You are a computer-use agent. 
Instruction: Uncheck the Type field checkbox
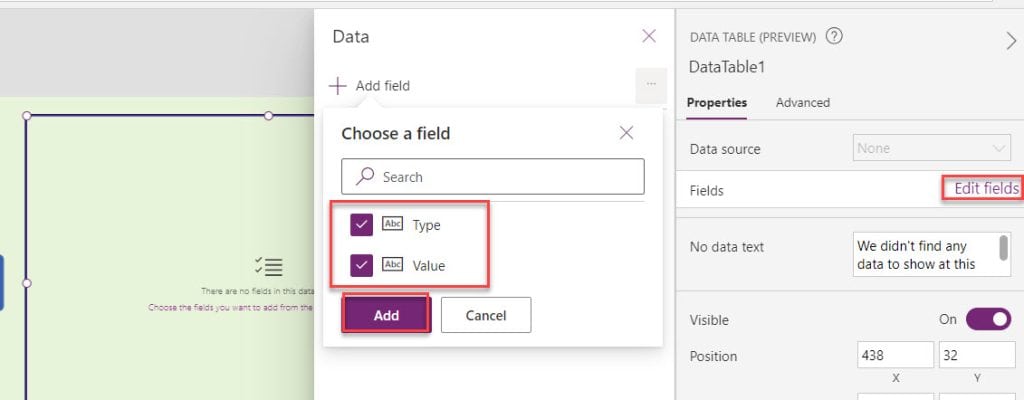tap(361, 225)
